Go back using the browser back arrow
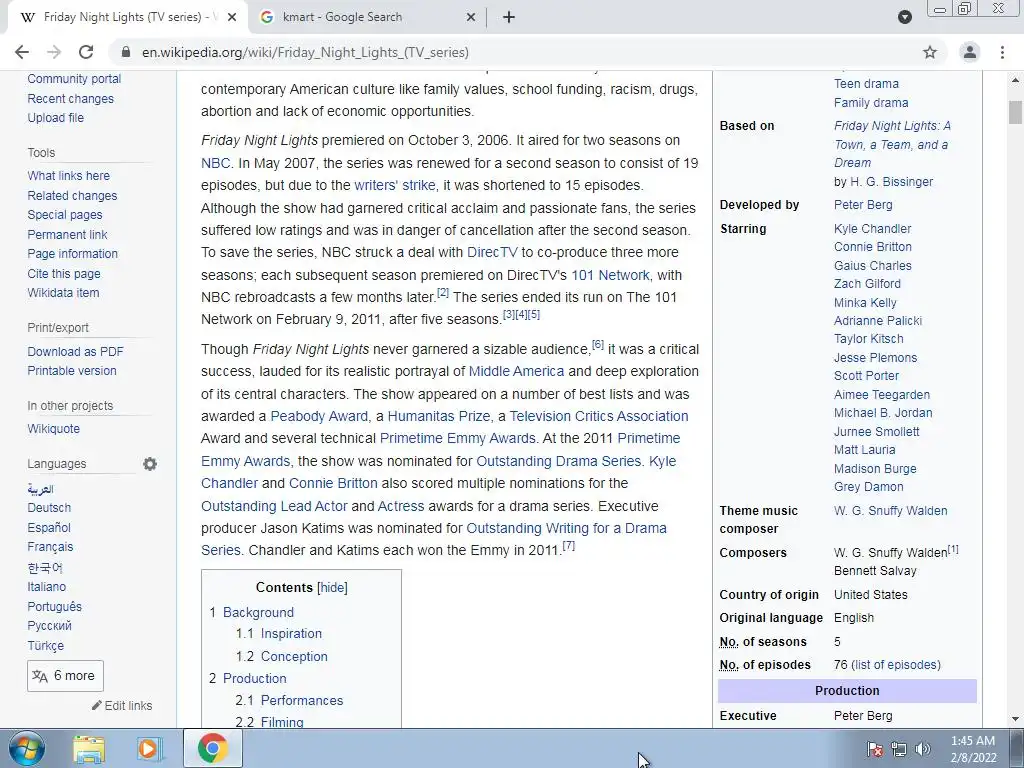 (x=22, y=52)
